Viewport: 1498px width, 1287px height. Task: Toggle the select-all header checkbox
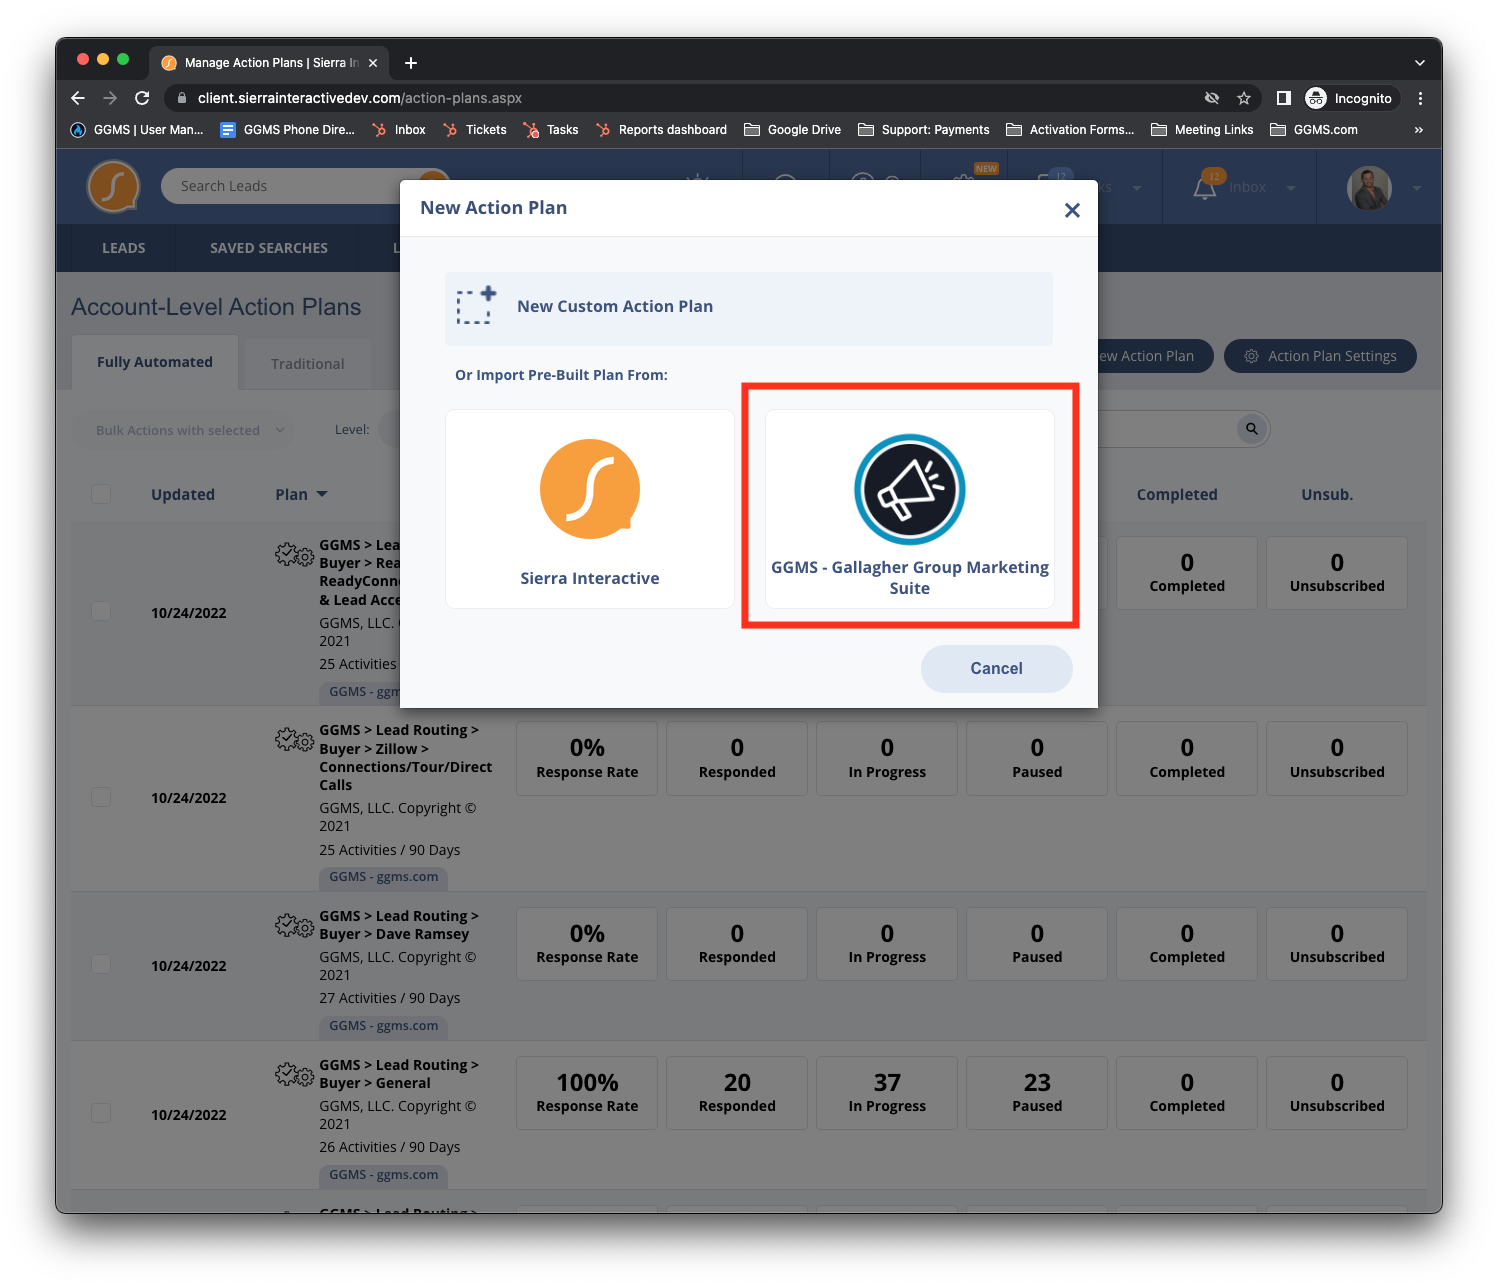101,494
